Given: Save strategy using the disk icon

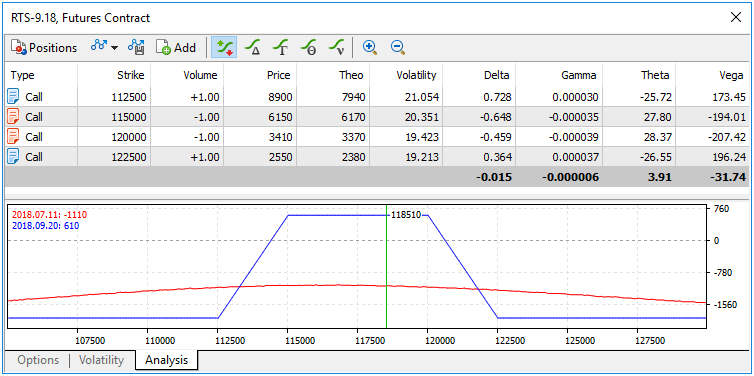Looking at the screenshot, I should (x=136, y=48).
